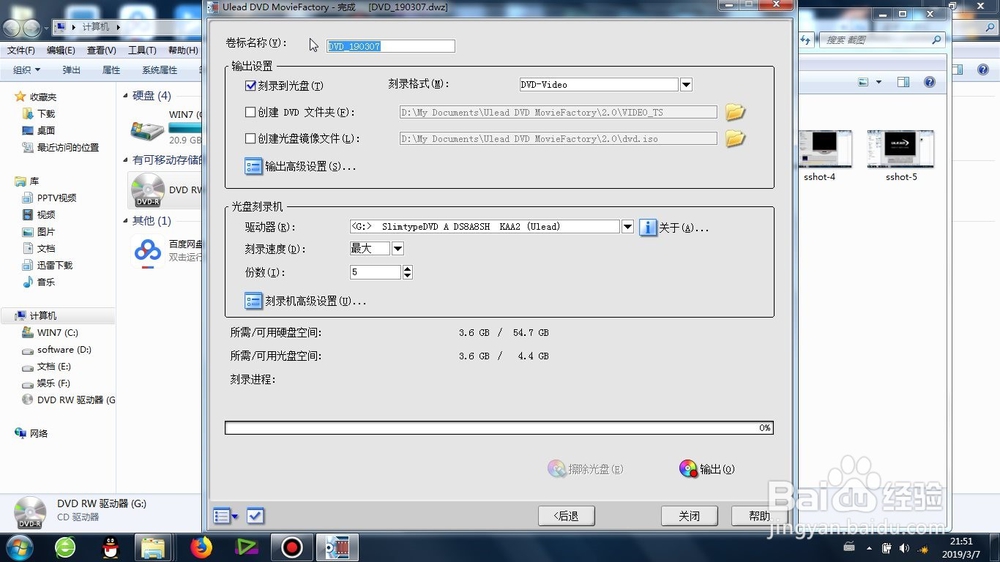This screenshot has height=562, width=1000.
Task: Browse folder icon for VIDEO_TS path
Action: tap(735, 112)
